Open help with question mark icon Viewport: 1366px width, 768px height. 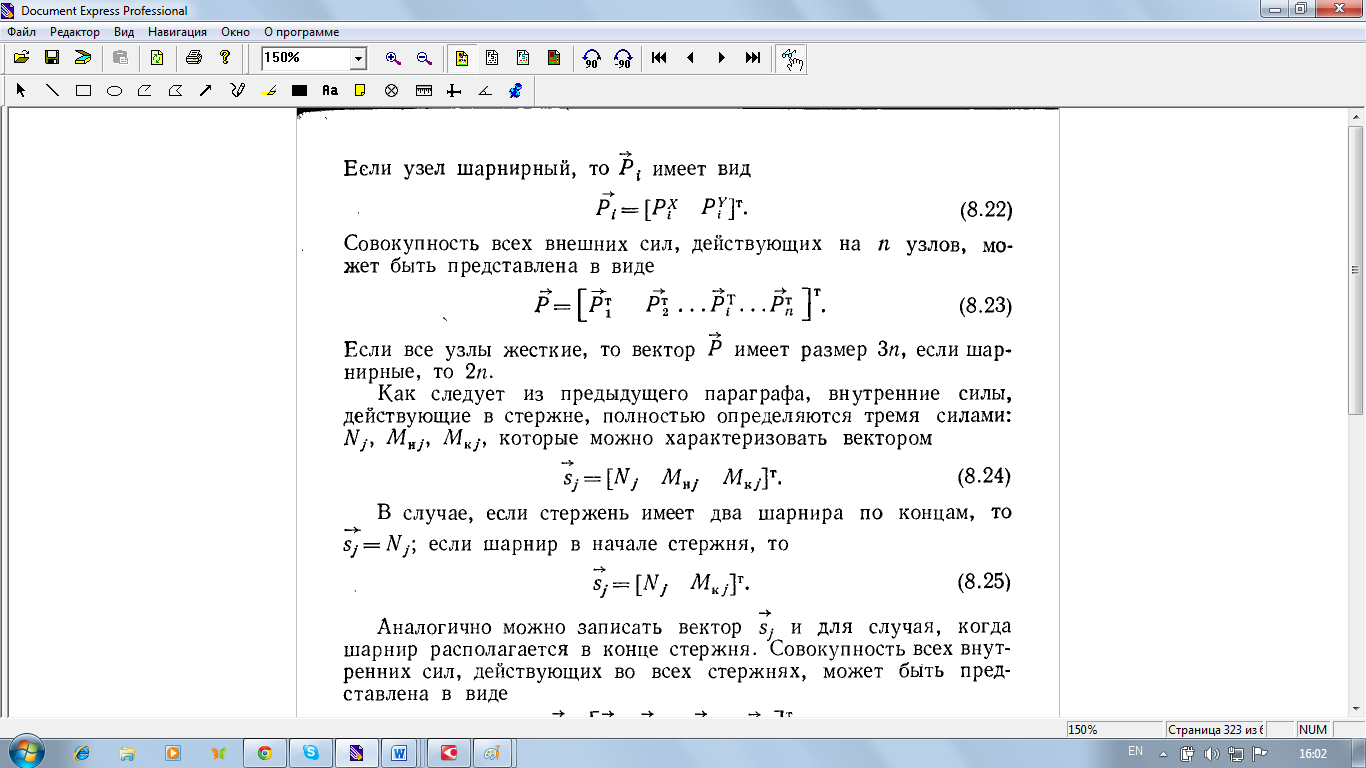tap(225, 58)
